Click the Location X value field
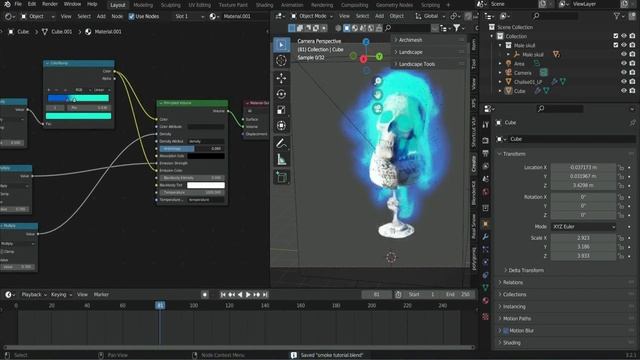The width and height of the screenshot is (640, 360). [583, 167]
